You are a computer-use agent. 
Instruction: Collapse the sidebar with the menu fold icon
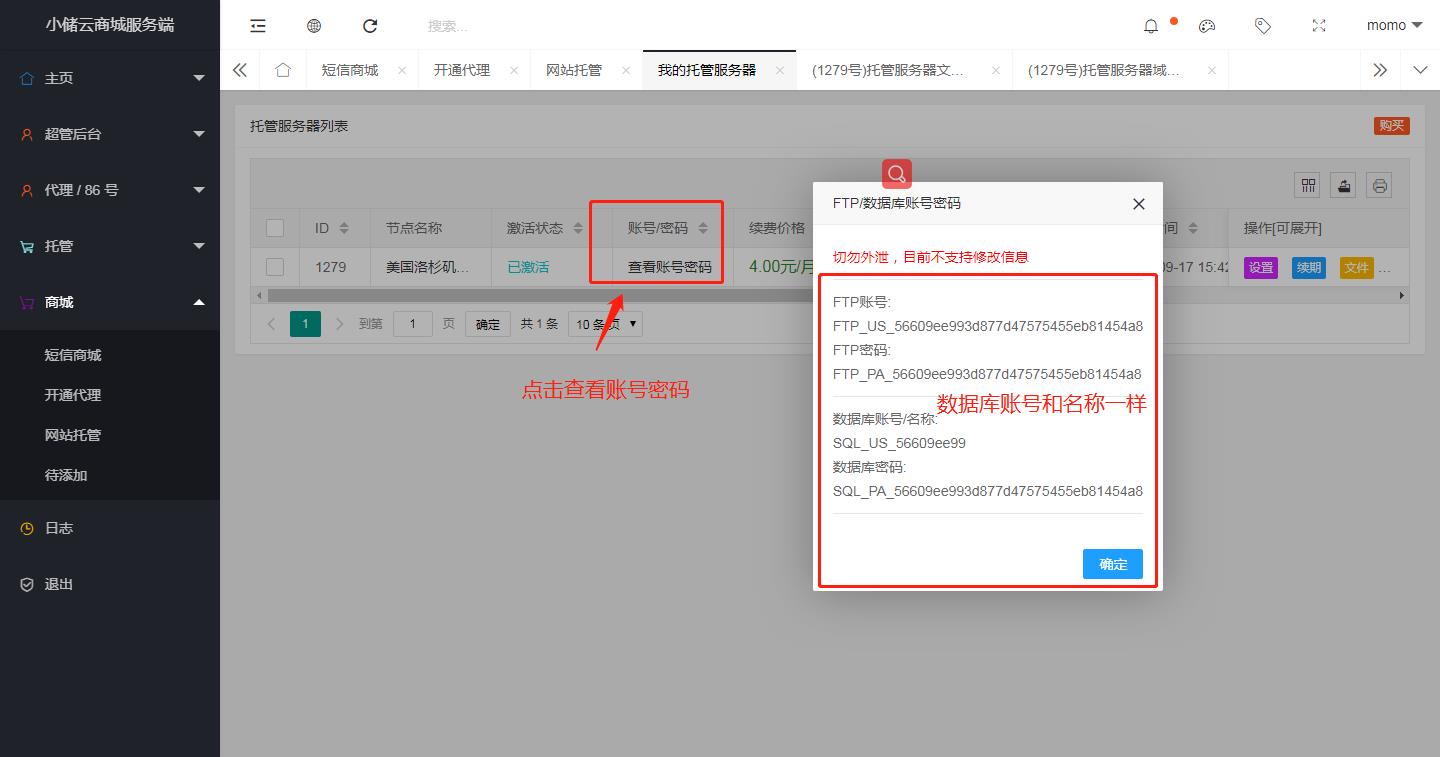258,26
